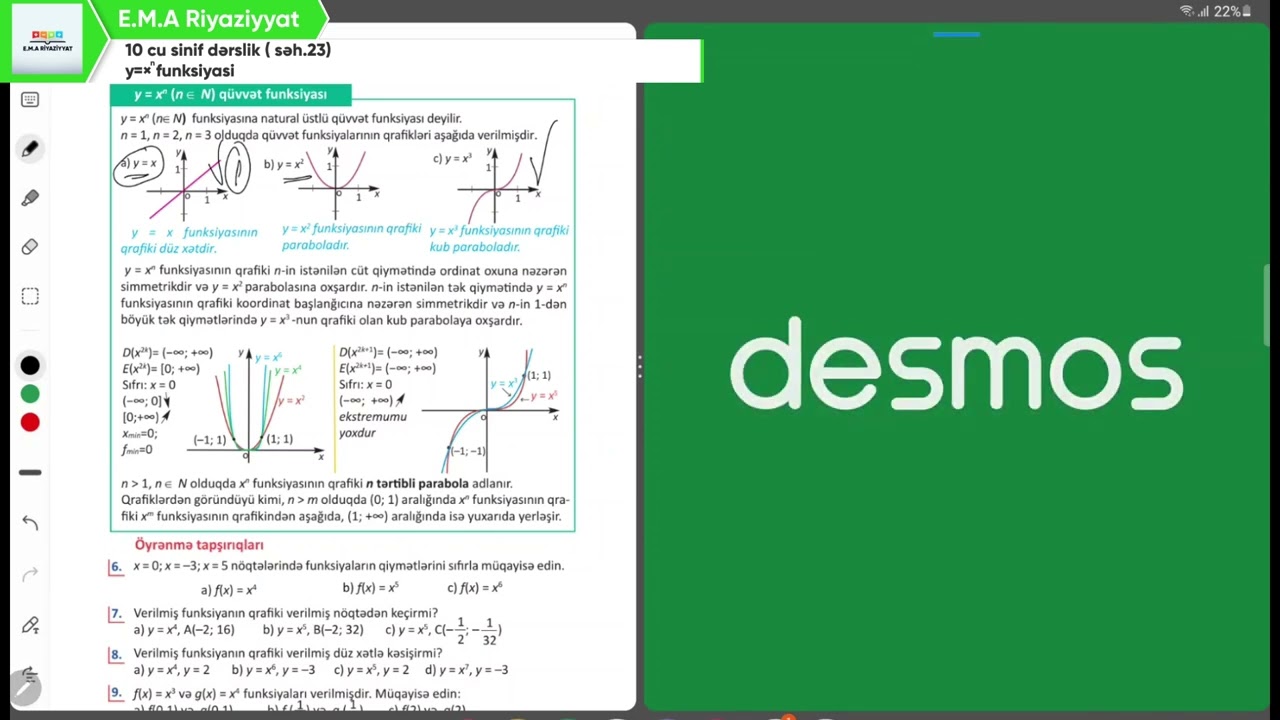Click the 'ekstremumu yoxdur' note
1280x720 pixels.
pyautogui.click(x=372, y=424)
